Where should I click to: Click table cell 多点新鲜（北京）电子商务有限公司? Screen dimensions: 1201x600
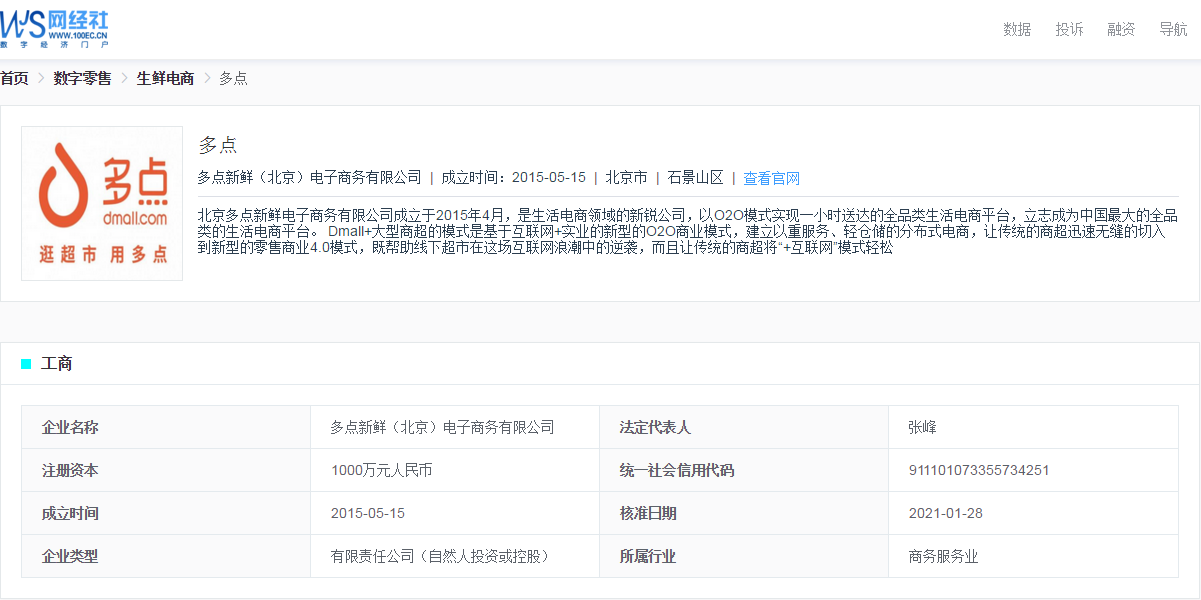(x=455, y=427)
